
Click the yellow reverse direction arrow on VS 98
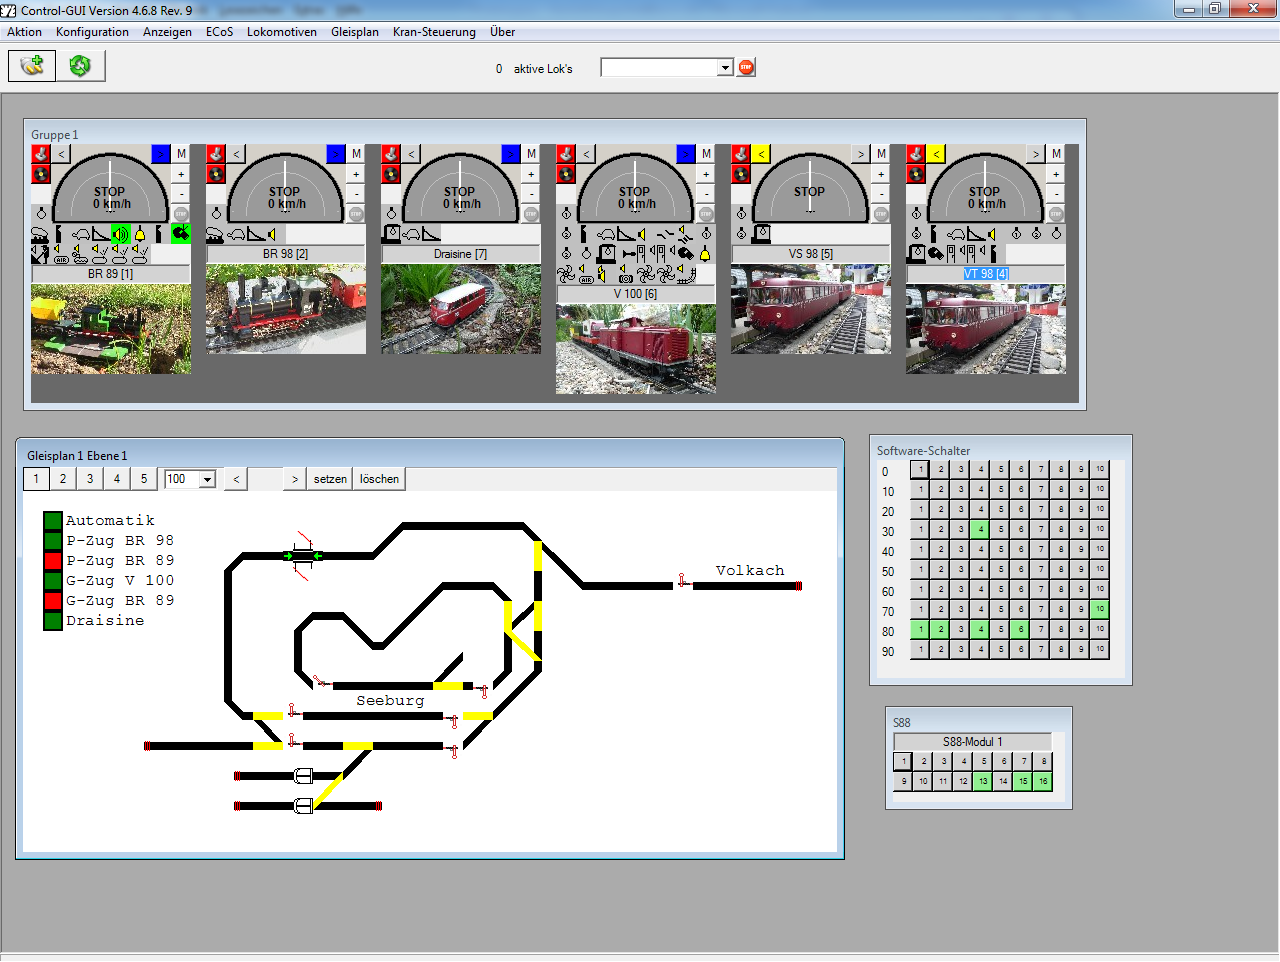761,154
